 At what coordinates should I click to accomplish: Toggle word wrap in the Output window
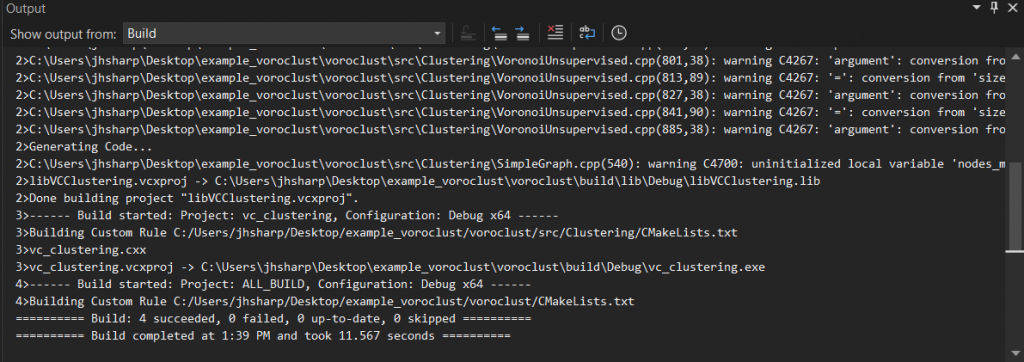[587, 33]
